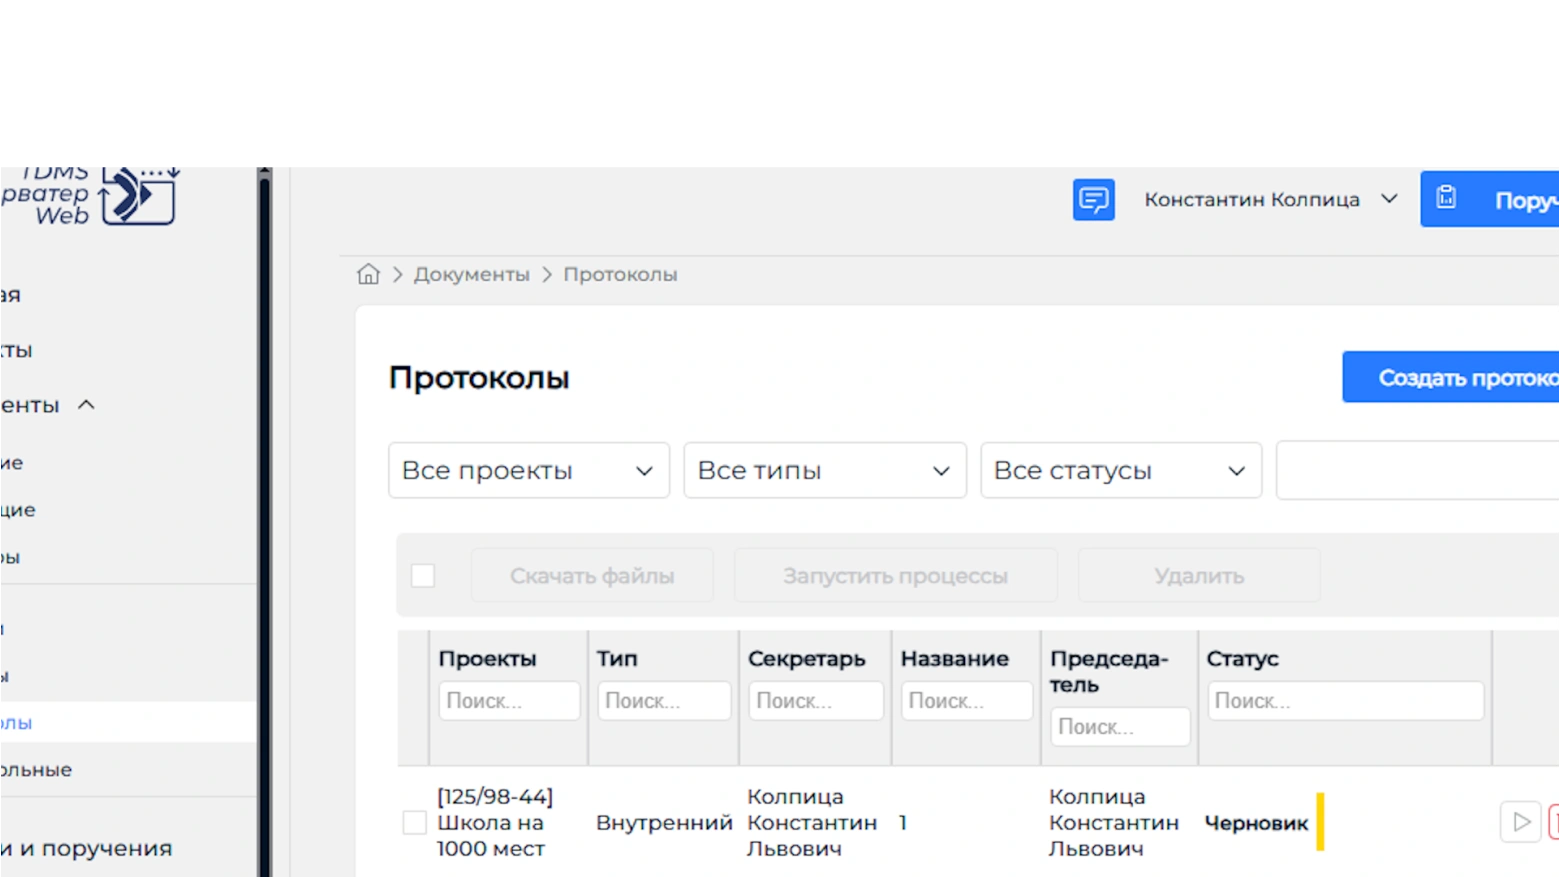Click the Проекты column header
1560x877 pixels.
click(x=487, y=659)
